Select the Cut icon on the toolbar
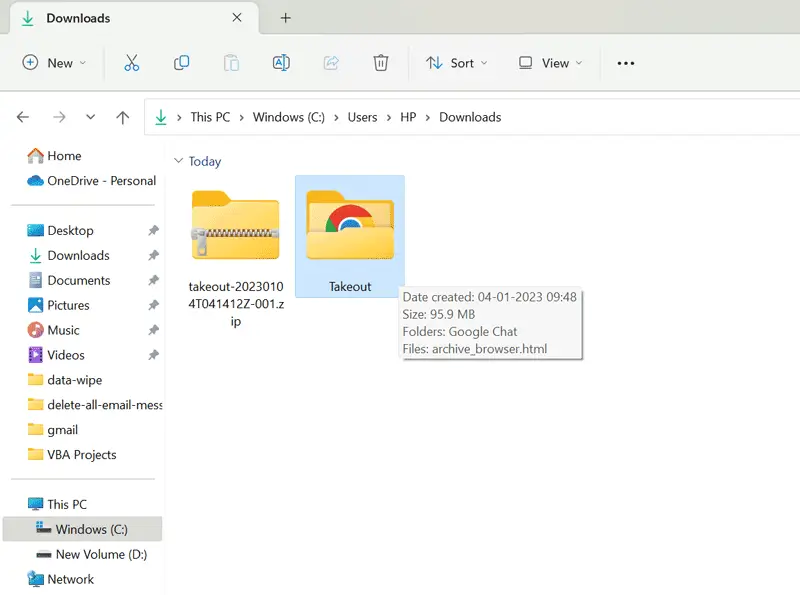800x595 pixels. click(132, 62)
